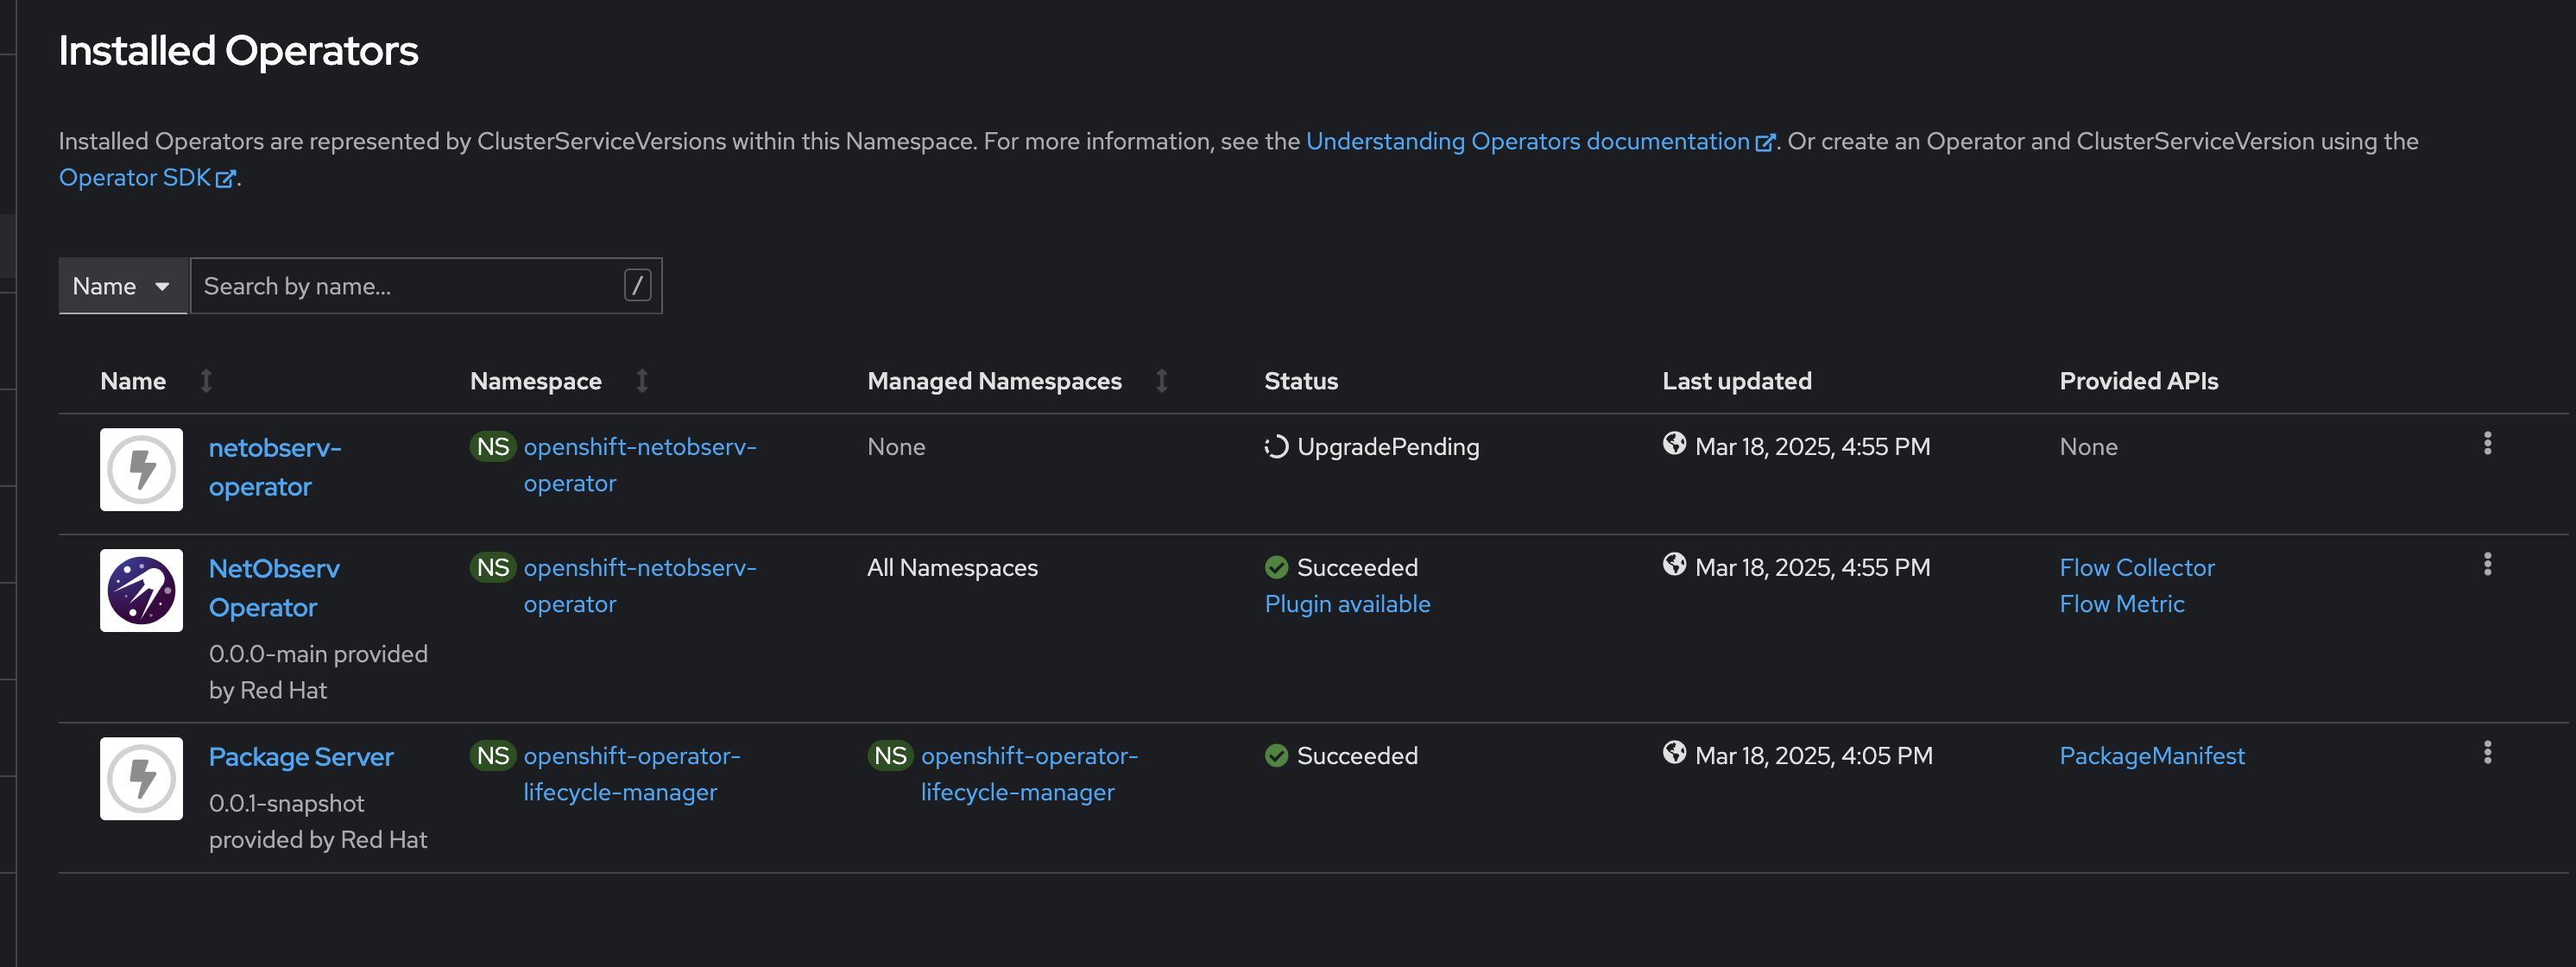Image resolution: width=2576 pixels, height=967 pixels.
Task: Sort by Managed Namespaces column arrows
Action: pyautogui.click(x=1161, y=381)
